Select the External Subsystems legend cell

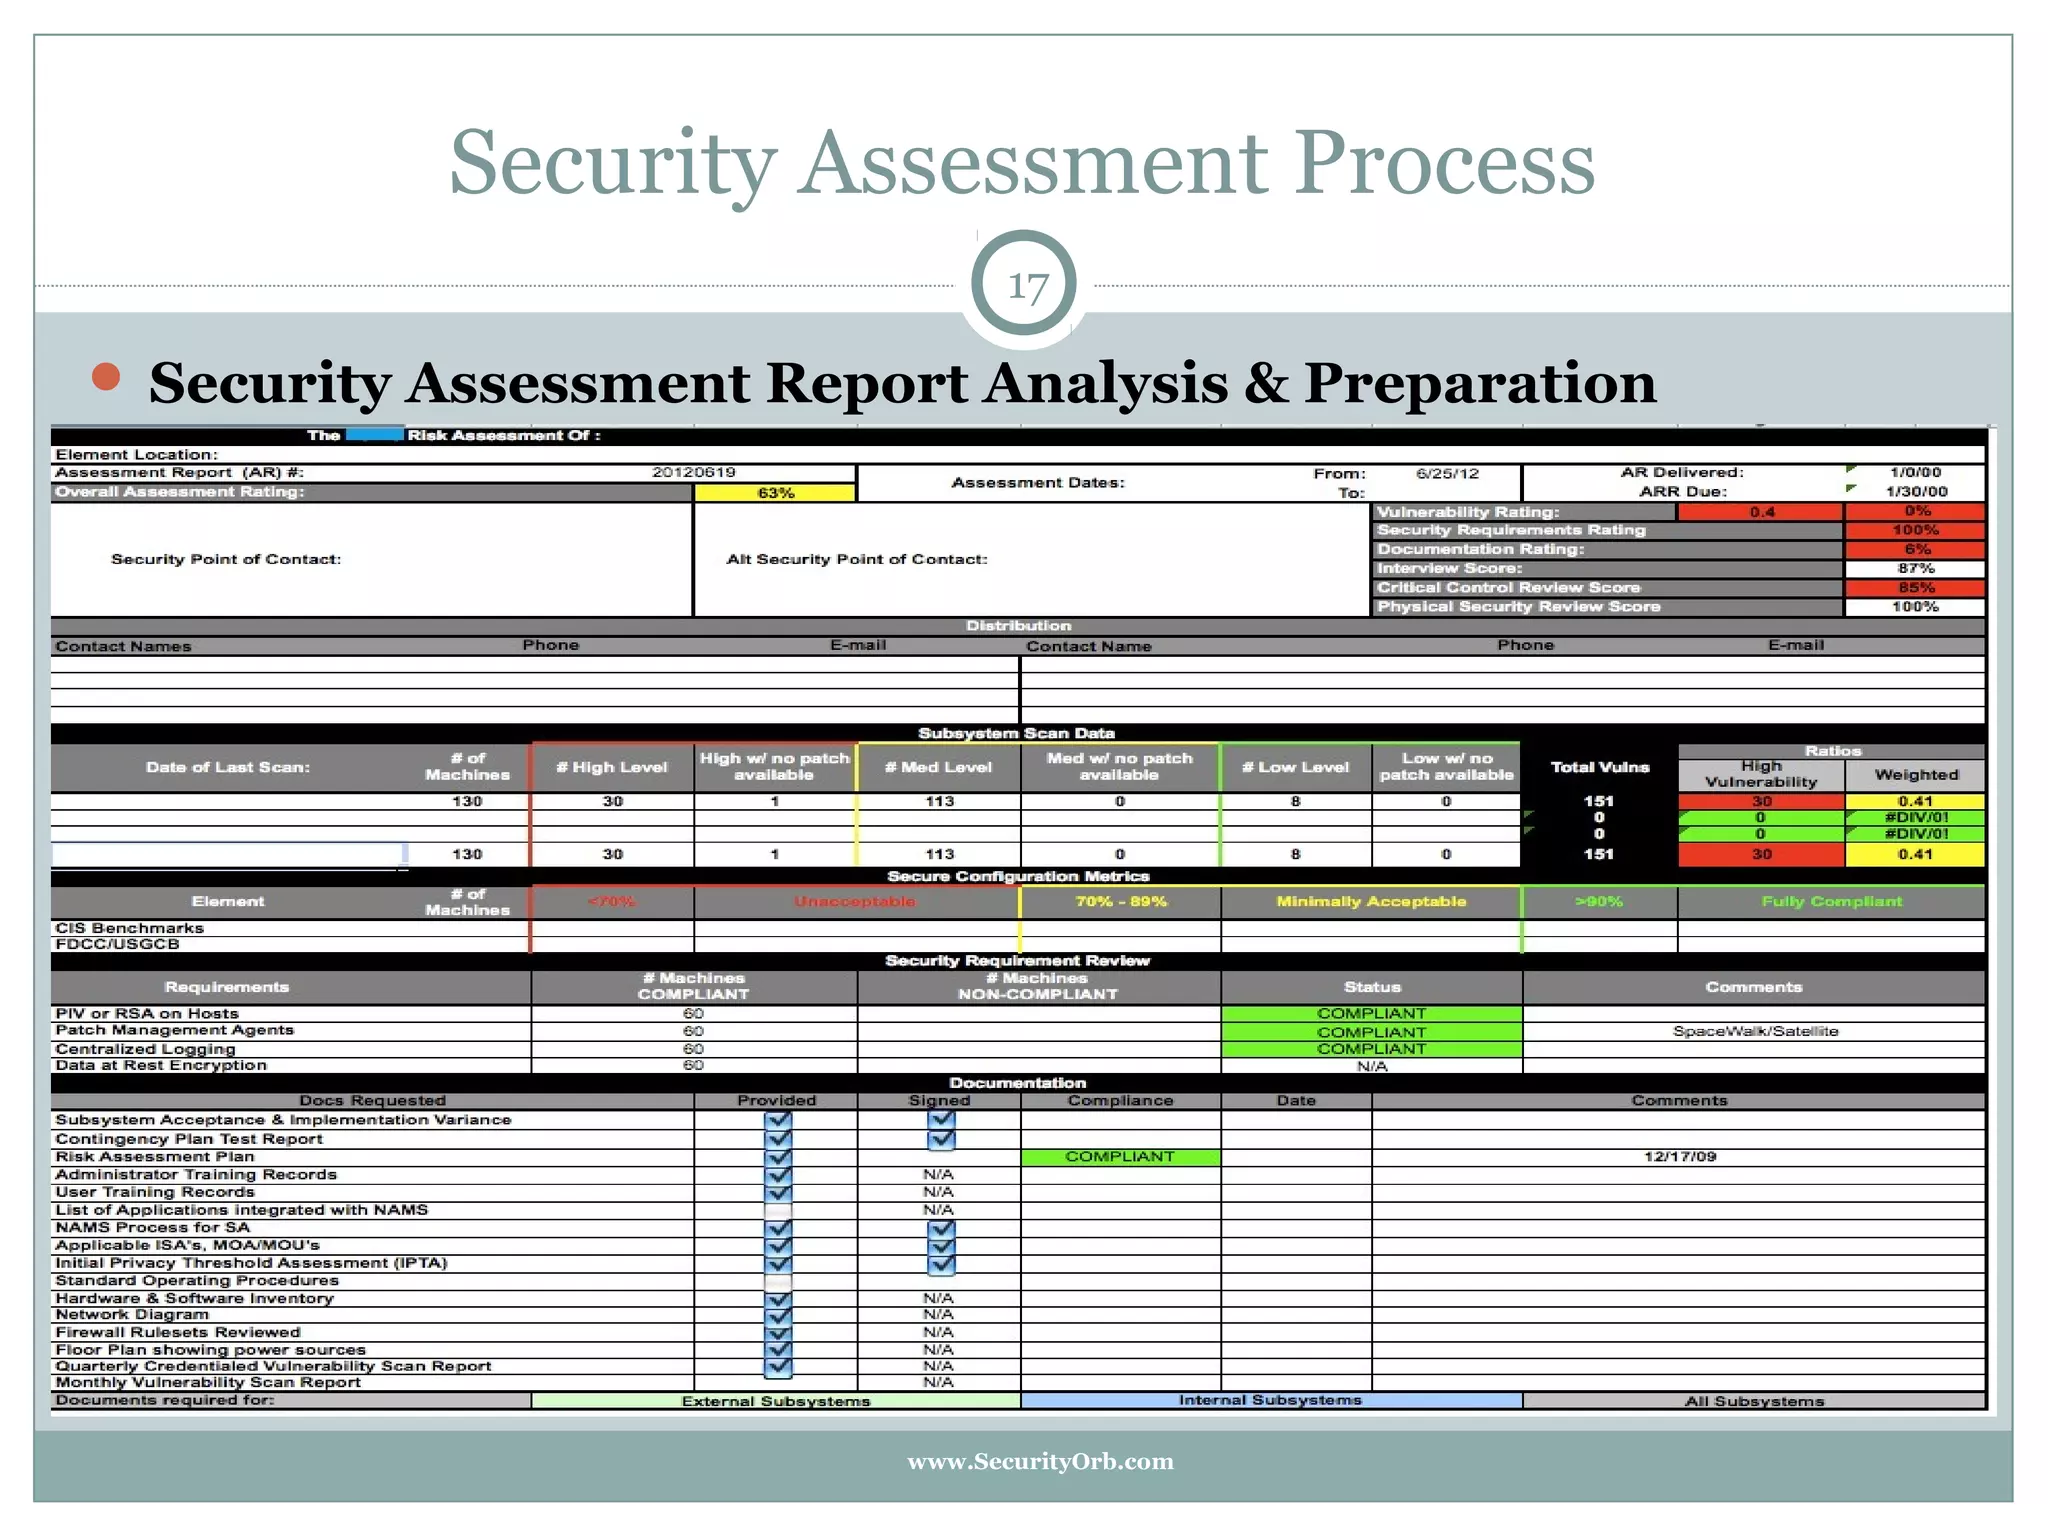pyautogui.click(x=776, y=1401)
